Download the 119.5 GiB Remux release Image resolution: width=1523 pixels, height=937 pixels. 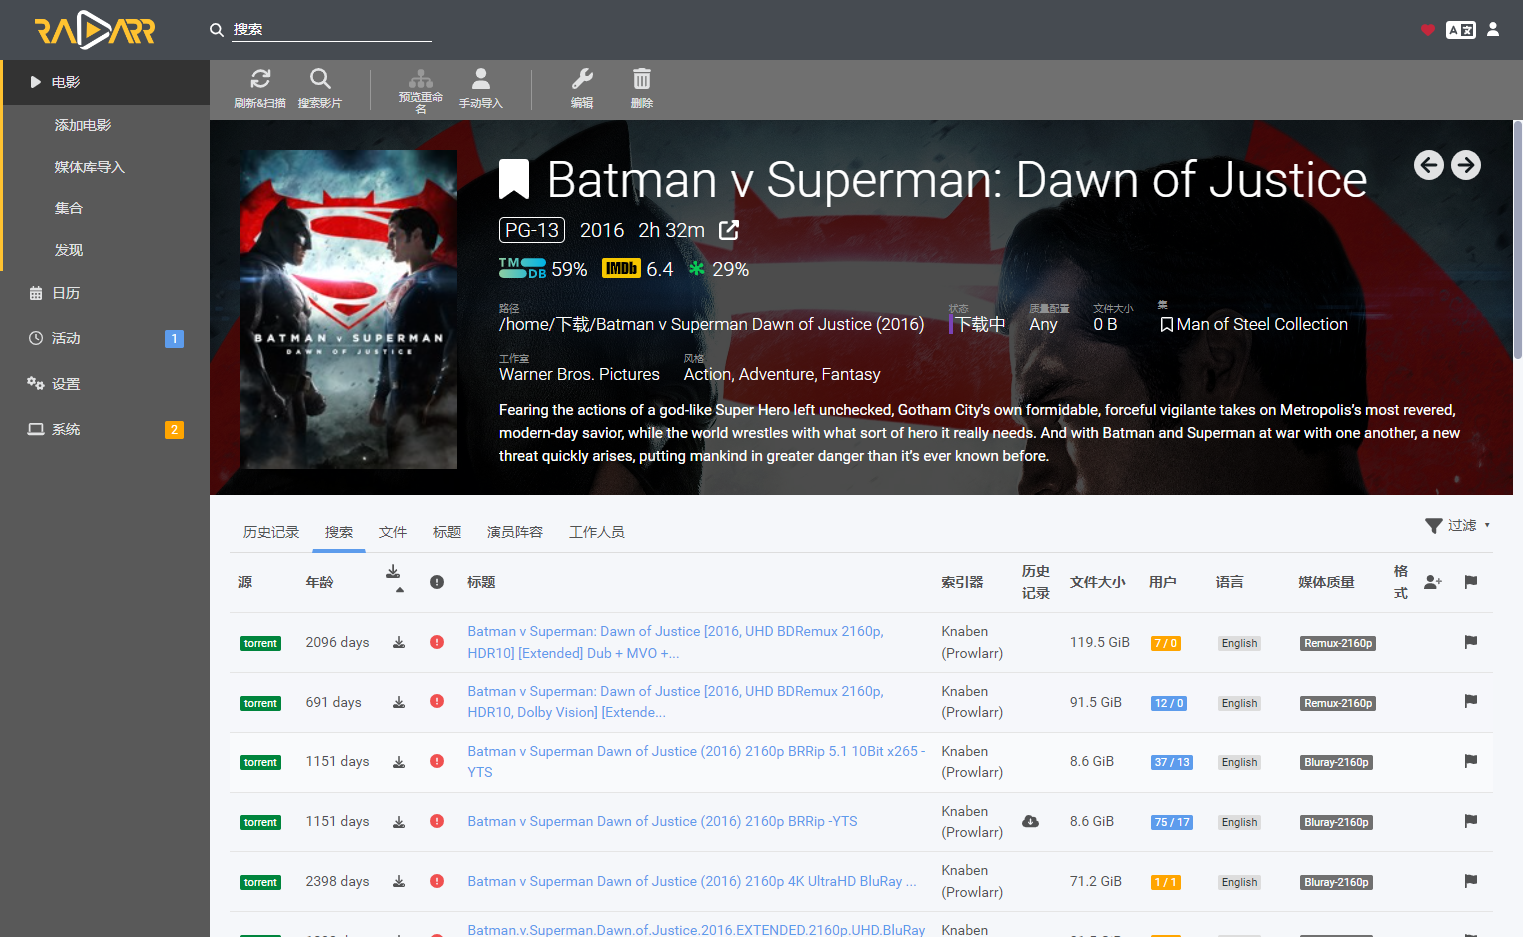(x=399, y=642)
